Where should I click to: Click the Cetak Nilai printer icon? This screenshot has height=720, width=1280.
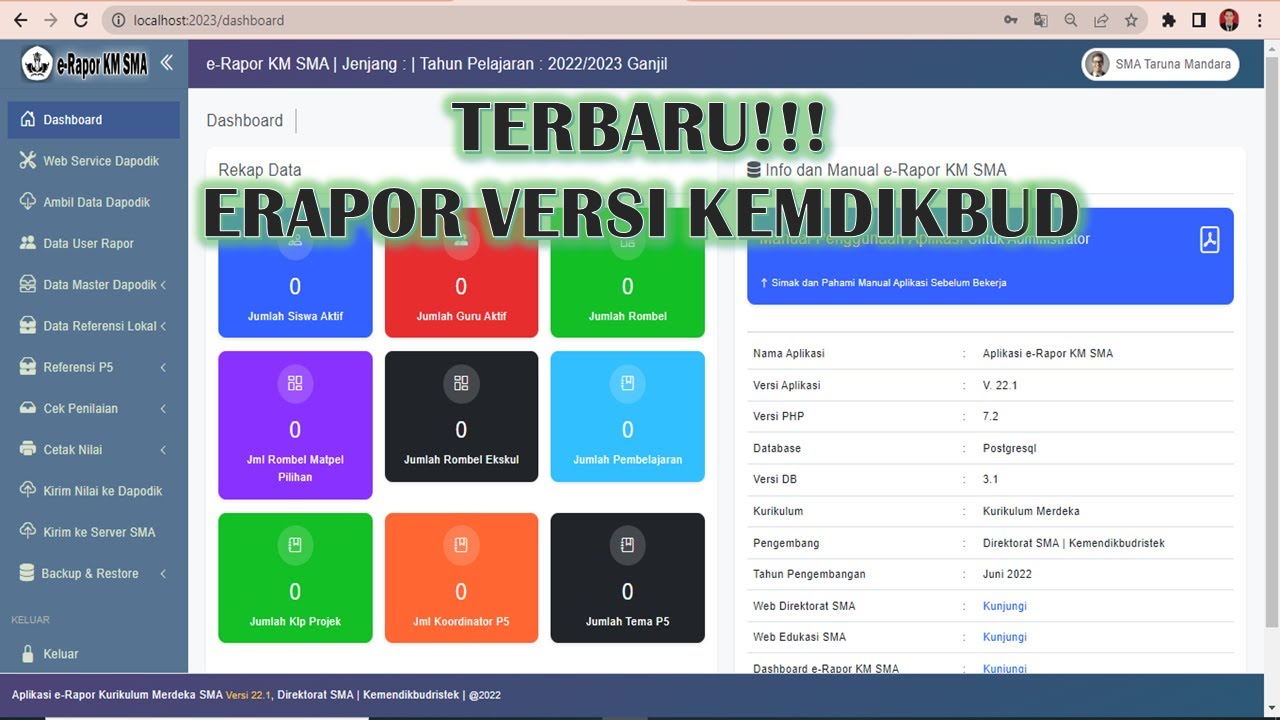27,449
